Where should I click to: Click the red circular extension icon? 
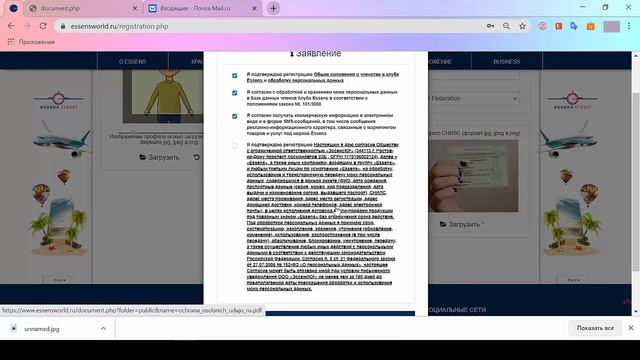542,26
